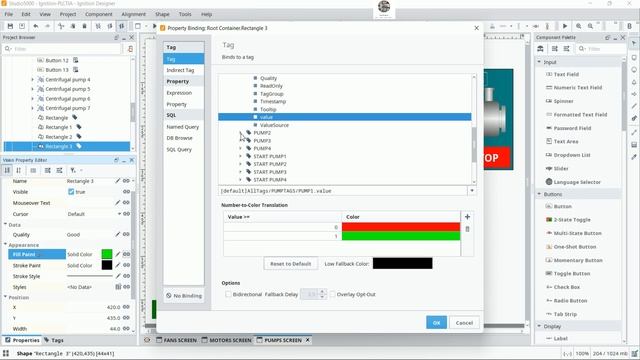Save the project with the toolbar disk icon

tap(10, 26)
